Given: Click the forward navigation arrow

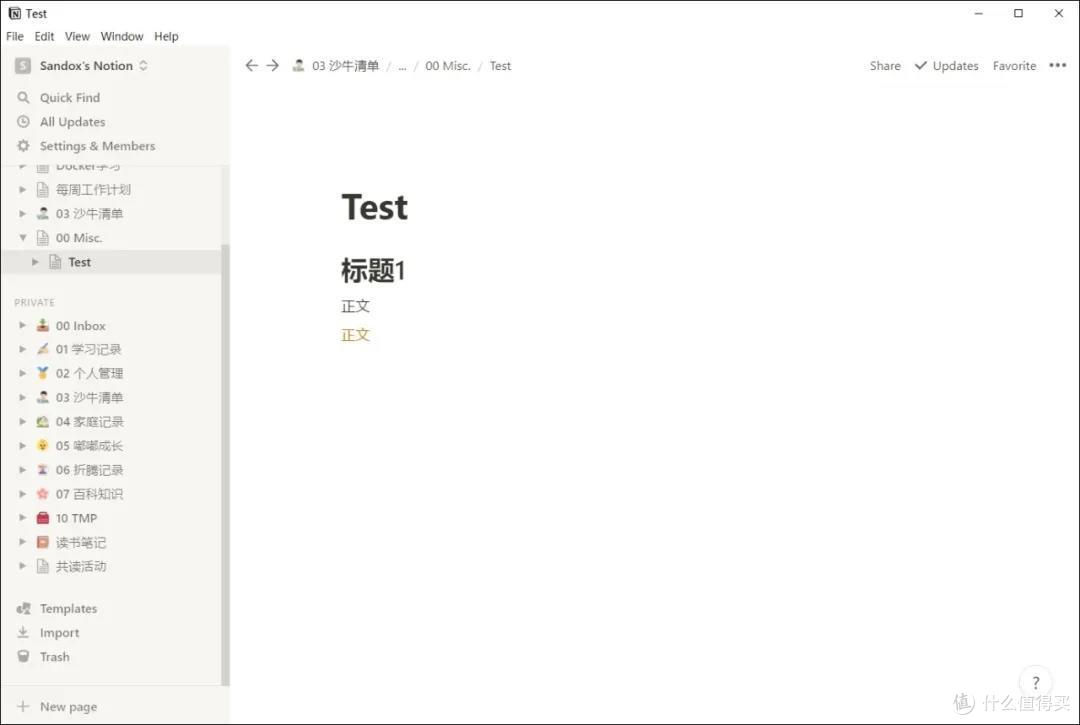Looking at the screenshot, I should (272, 66).
